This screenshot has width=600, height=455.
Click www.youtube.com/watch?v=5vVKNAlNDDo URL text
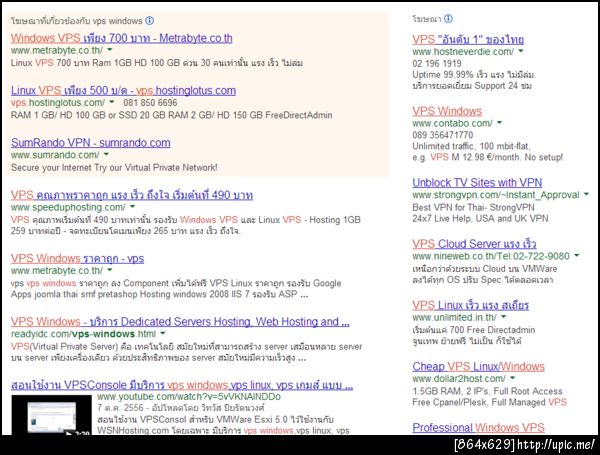coord(189,397)
